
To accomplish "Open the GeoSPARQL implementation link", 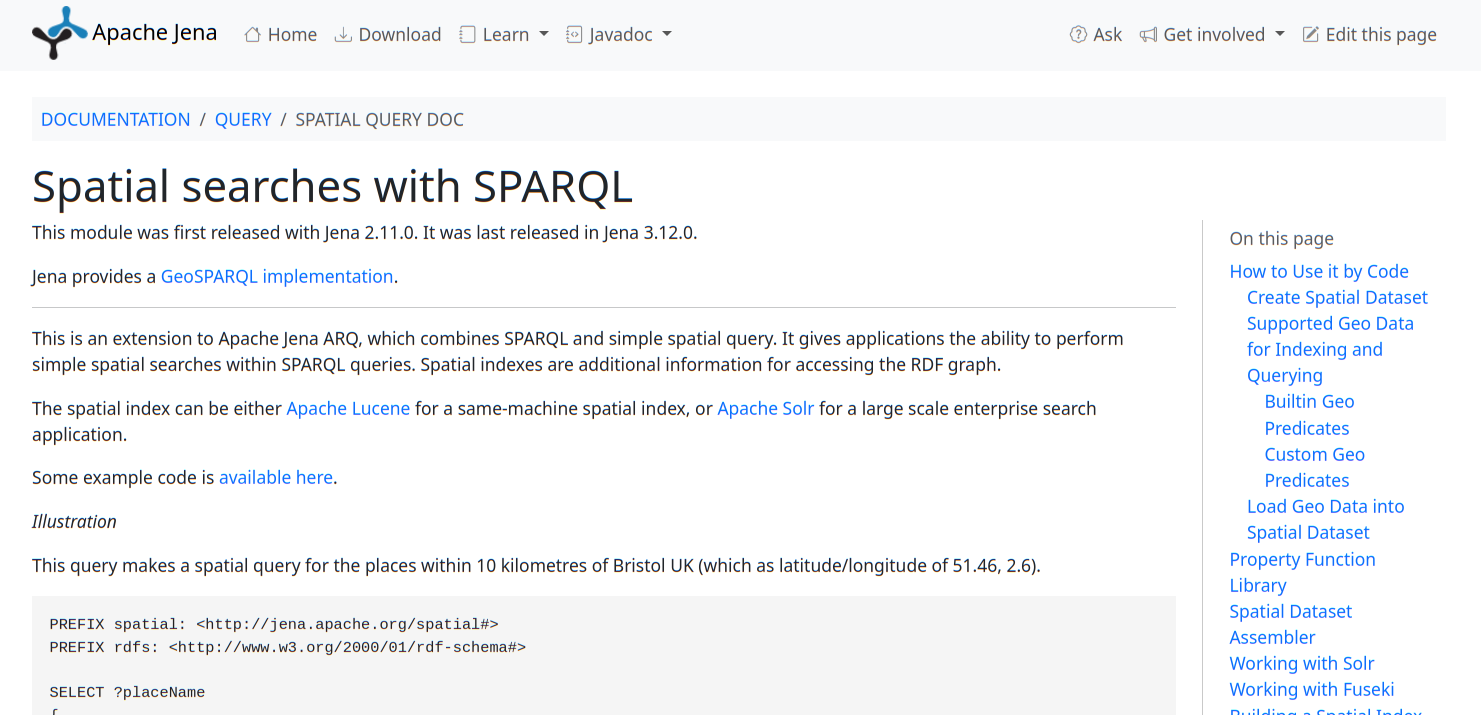I will 277,277.
